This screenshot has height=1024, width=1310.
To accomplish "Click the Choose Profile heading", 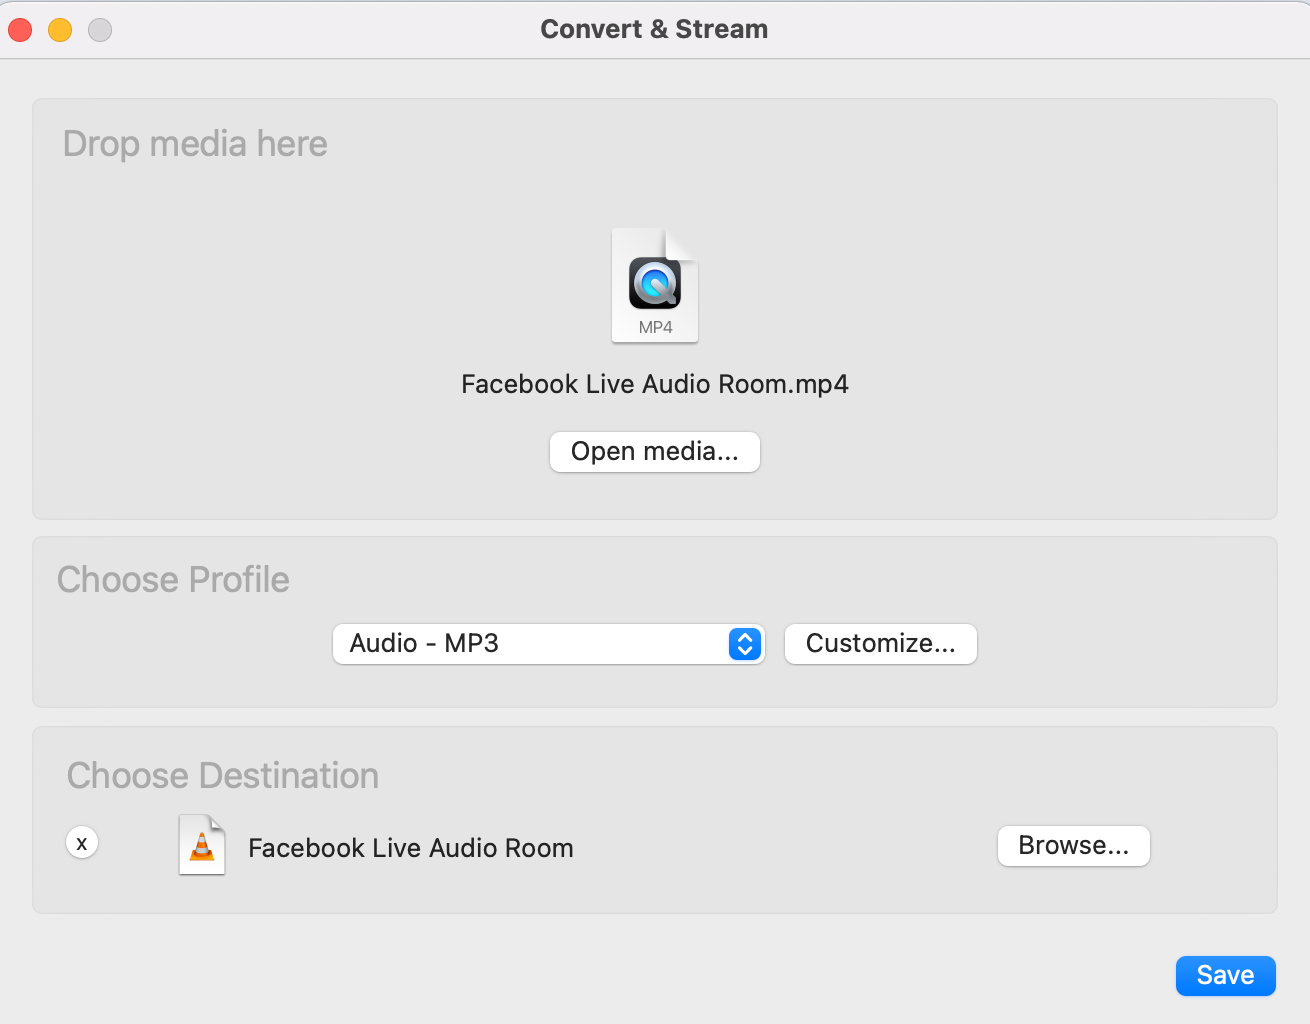I will pyautogui.click(x=173, y=580).
